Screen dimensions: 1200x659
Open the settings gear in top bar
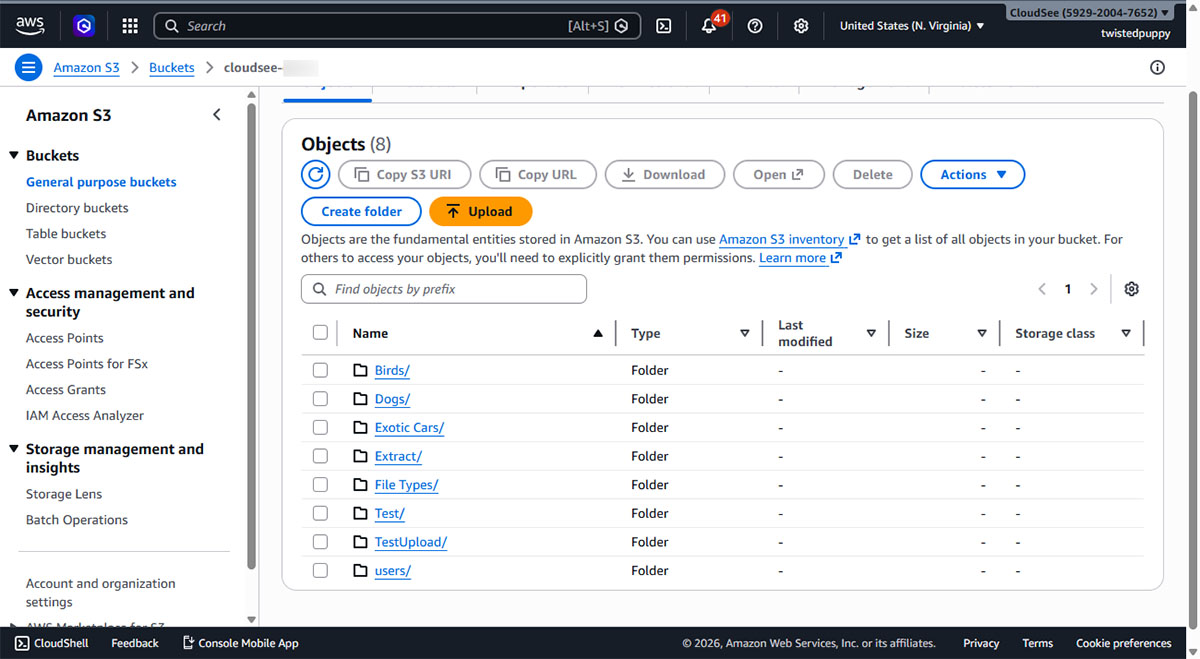click(801, 26)
